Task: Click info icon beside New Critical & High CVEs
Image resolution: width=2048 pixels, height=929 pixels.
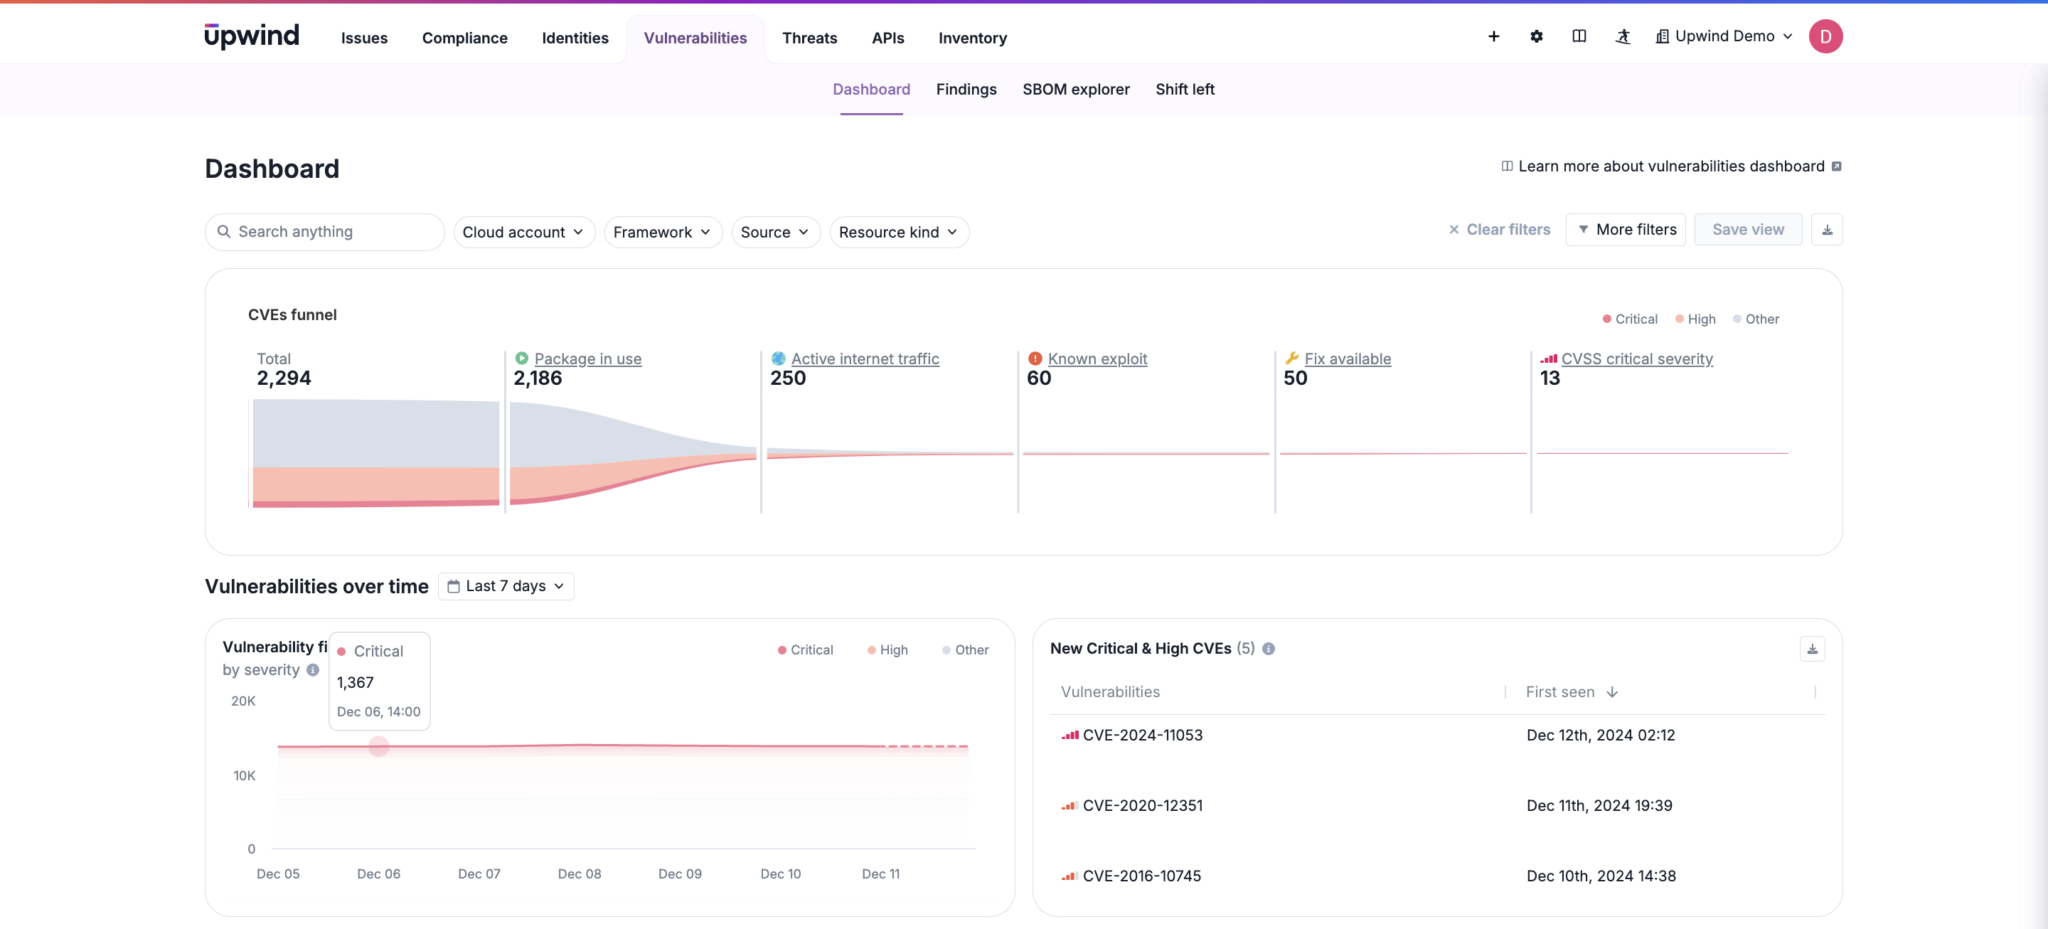Action: [x=1268, y=649]
